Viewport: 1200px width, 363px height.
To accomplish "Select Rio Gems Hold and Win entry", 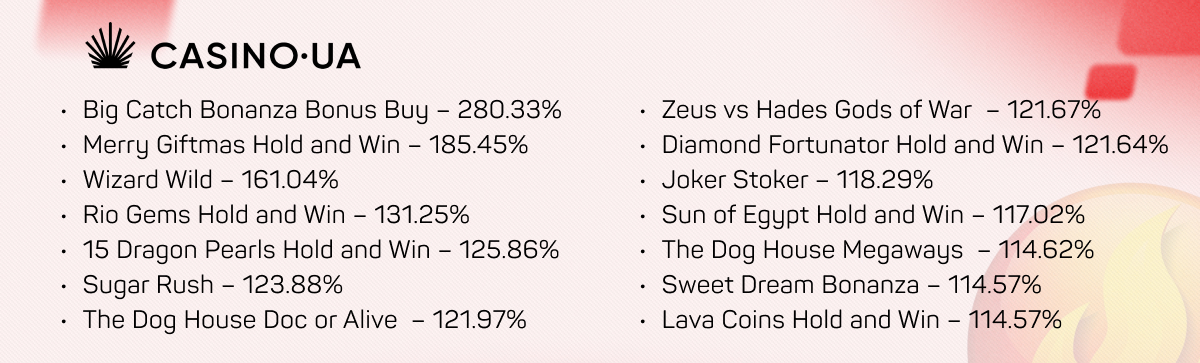I will (276, 215).
